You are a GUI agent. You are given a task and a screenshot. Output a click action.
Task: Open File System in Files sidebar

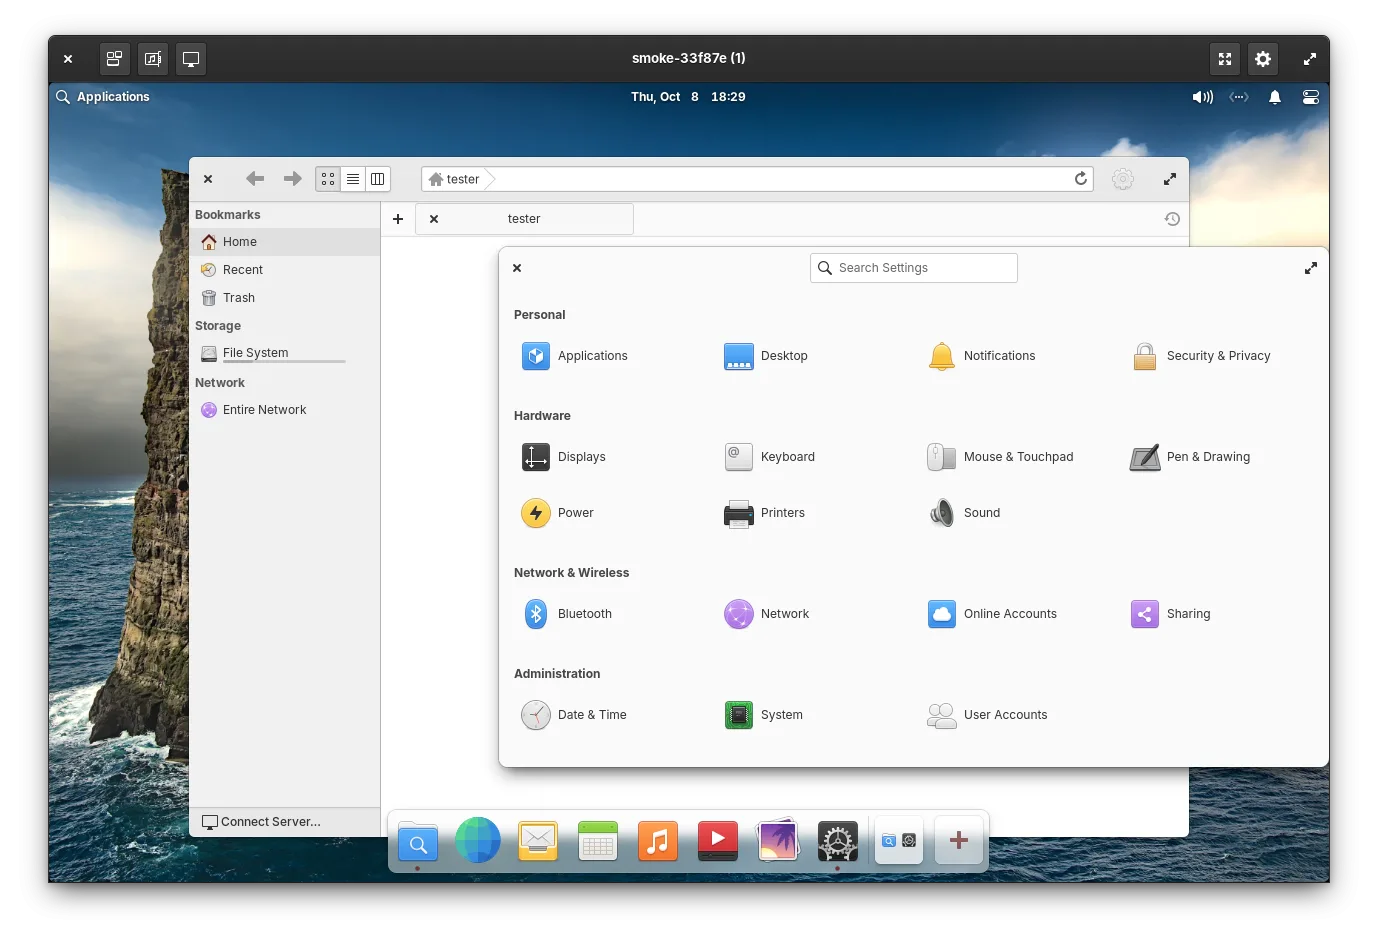(285, 353)
